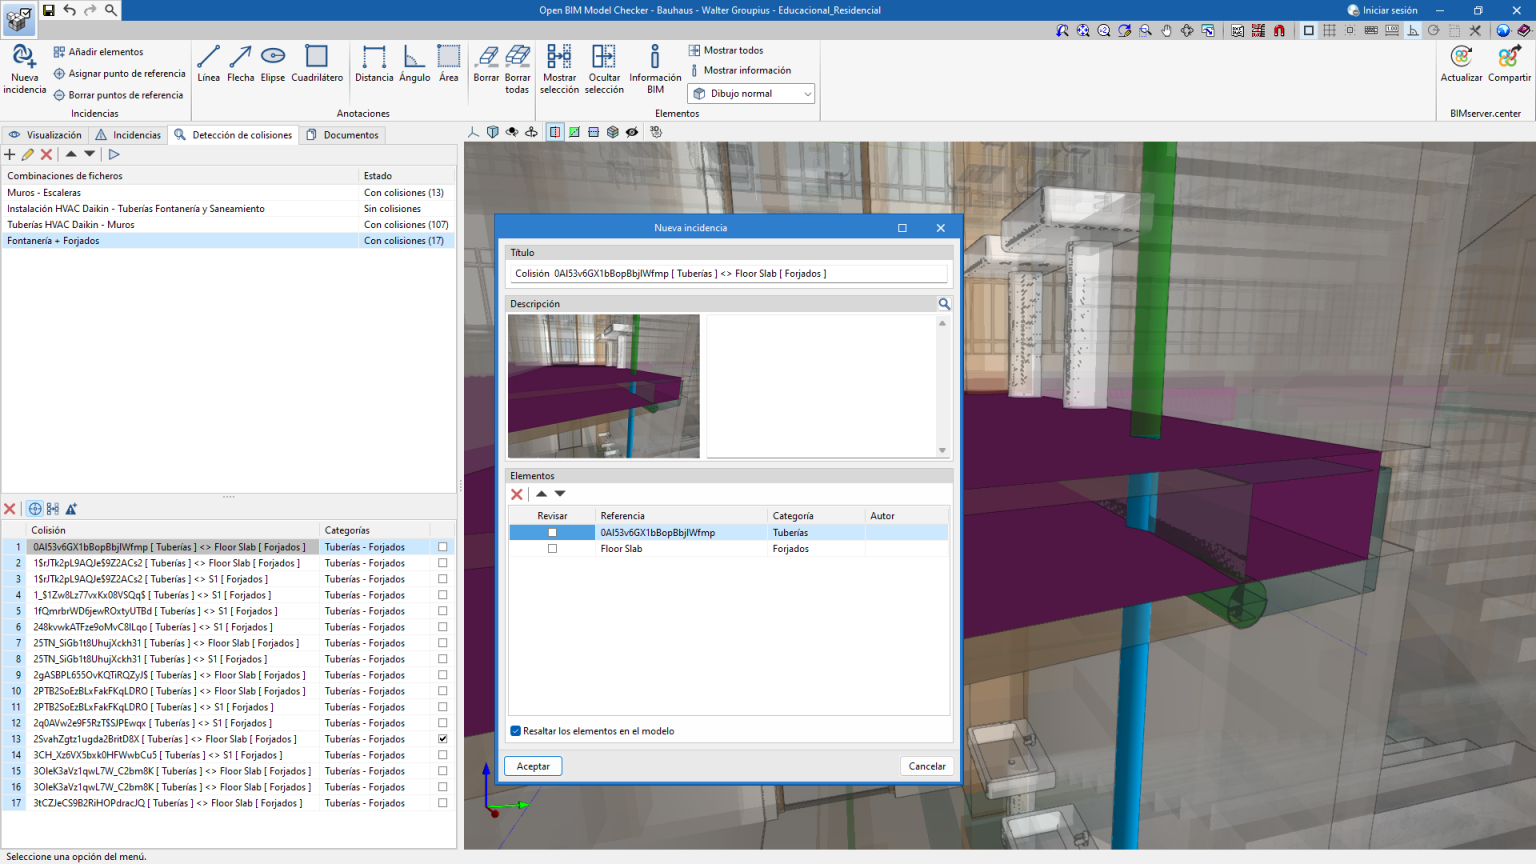The image size is (1536, 864).
Task: Uncheck the checked box on collision row 13
Action: tap(443, 739)
